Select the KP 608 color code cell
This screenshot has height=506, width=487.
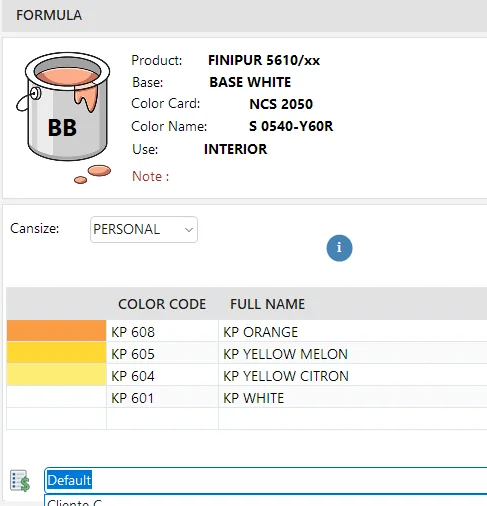(x=162, y=332)
